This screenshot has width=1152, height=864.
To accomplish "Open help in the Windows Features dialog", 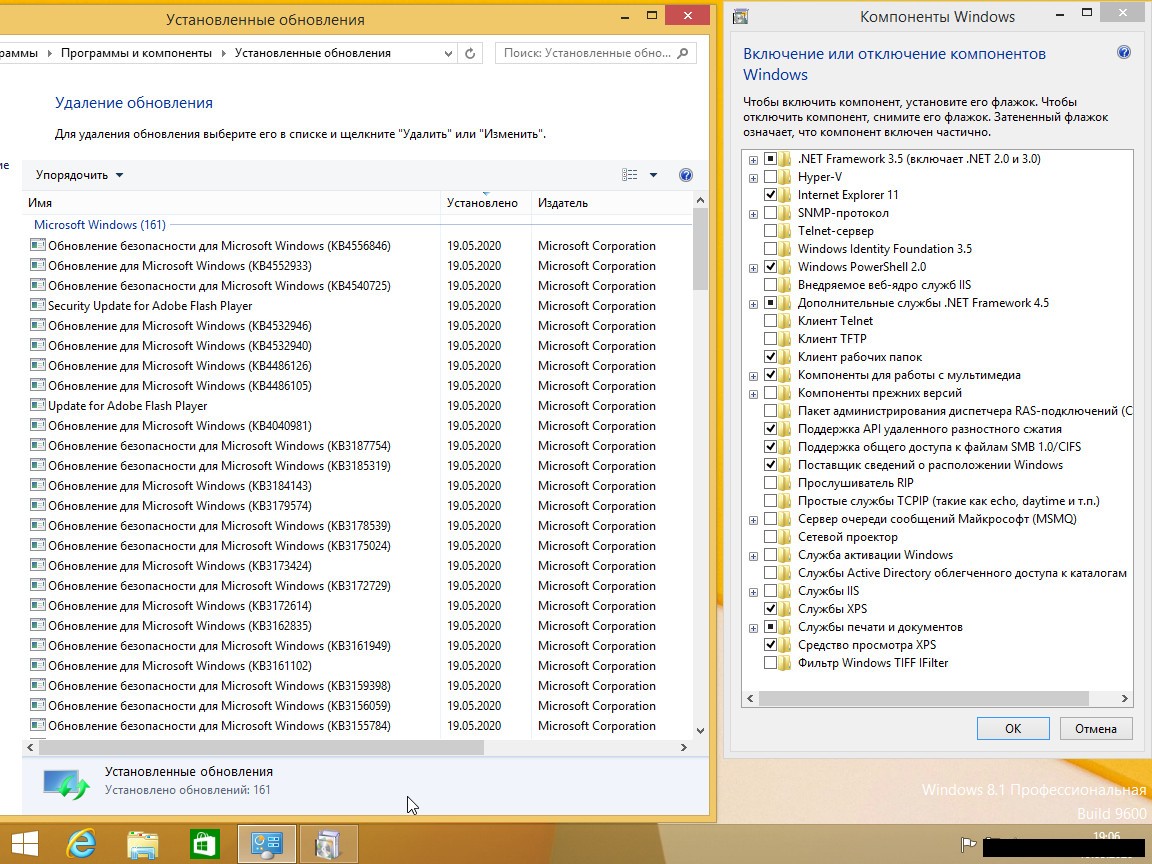I will pos(1123,52).
